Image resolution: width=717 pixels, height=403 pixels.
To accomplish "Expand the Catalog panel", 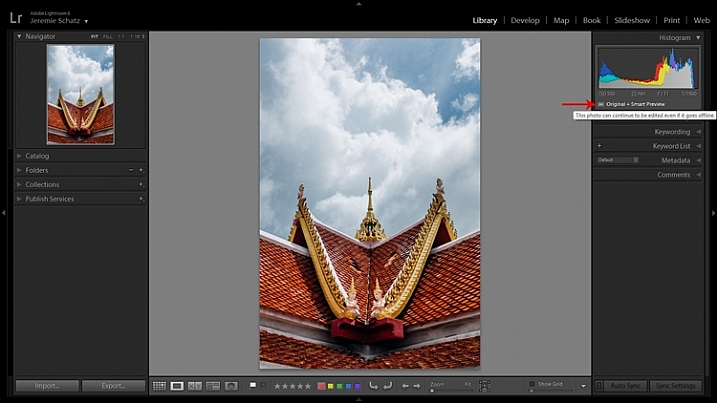I will tap(19, 156).
